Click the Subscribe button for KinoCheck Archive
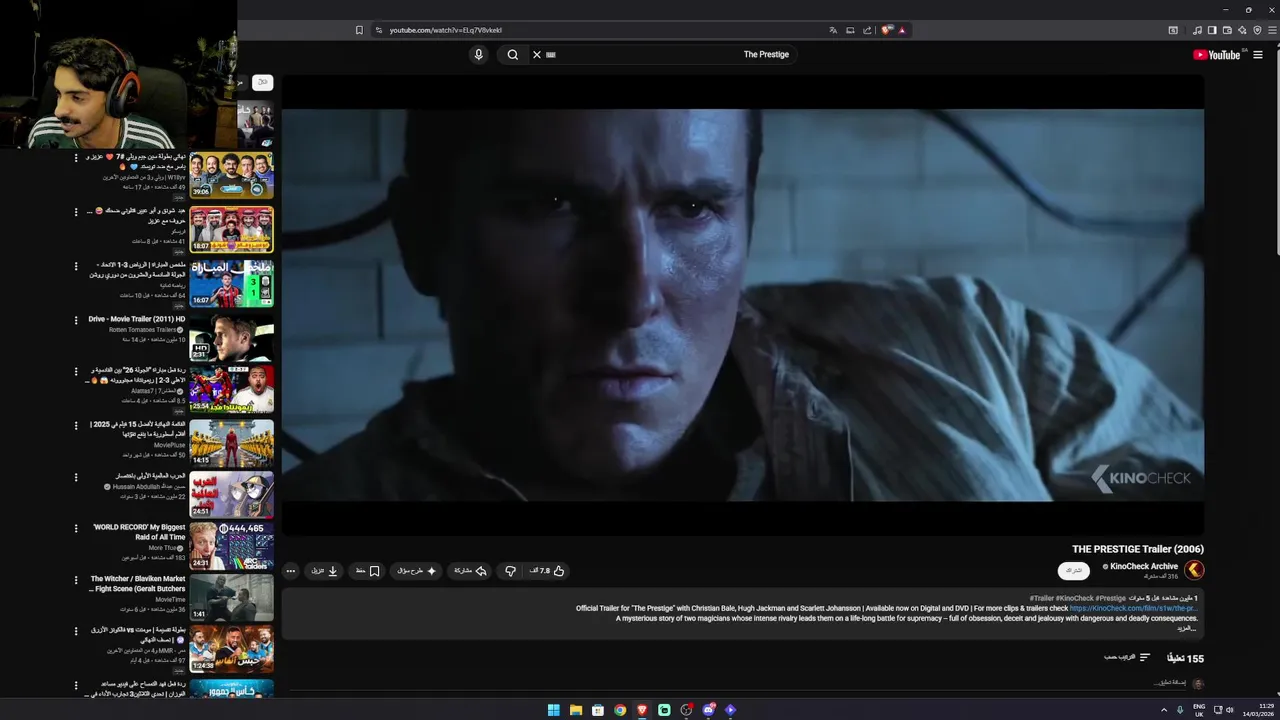This screenshot has width=1280, height=720. point(1074,571)
